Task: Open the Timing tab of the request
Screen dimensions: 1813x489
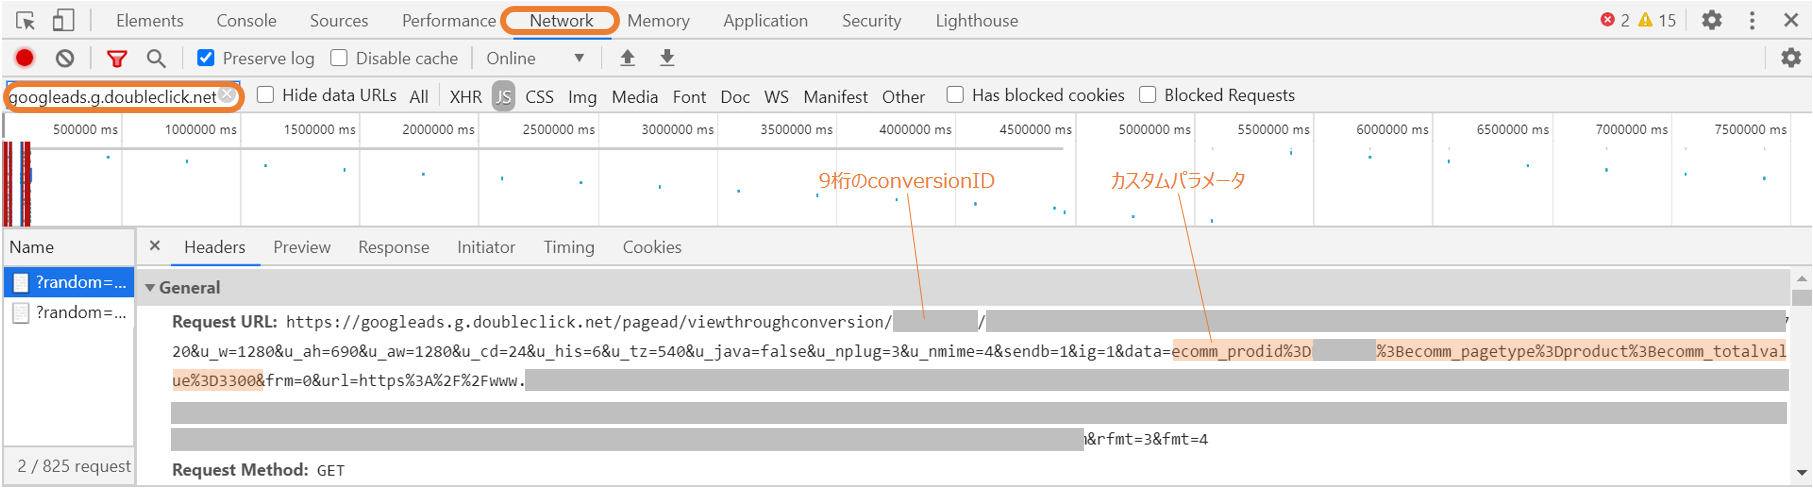Action: pyautogui.click(x=568, y=247)
